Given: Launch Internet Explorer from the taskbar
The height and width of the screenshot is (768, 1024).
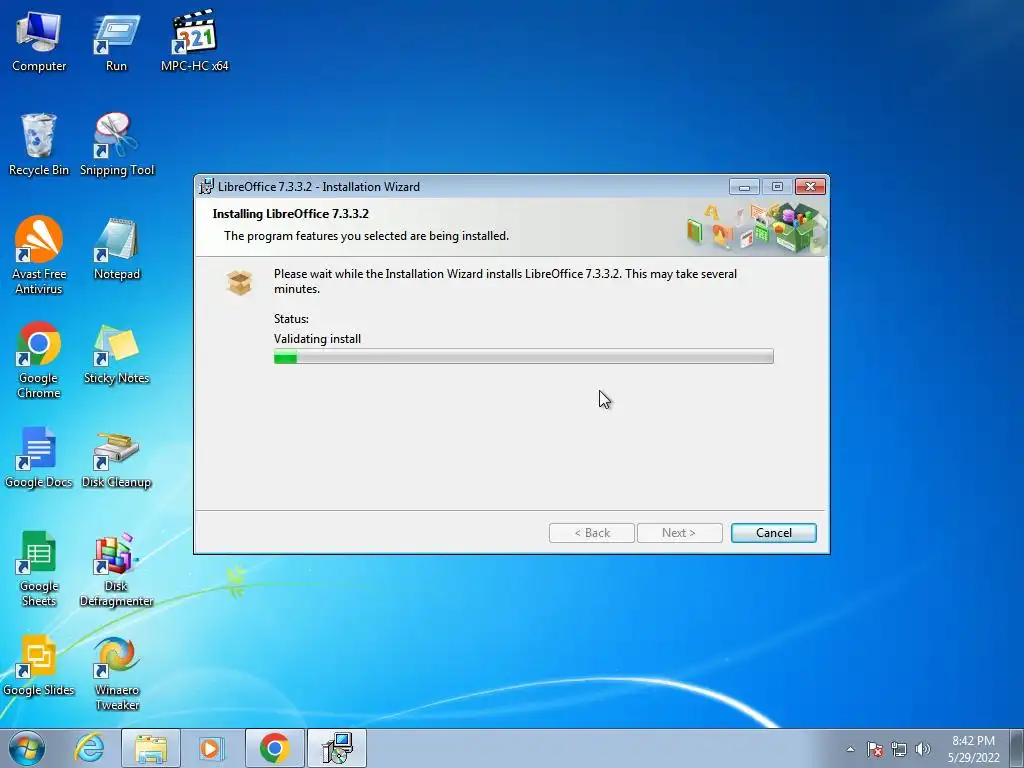Looking at the screenshot, I should [x=89, y=748].
